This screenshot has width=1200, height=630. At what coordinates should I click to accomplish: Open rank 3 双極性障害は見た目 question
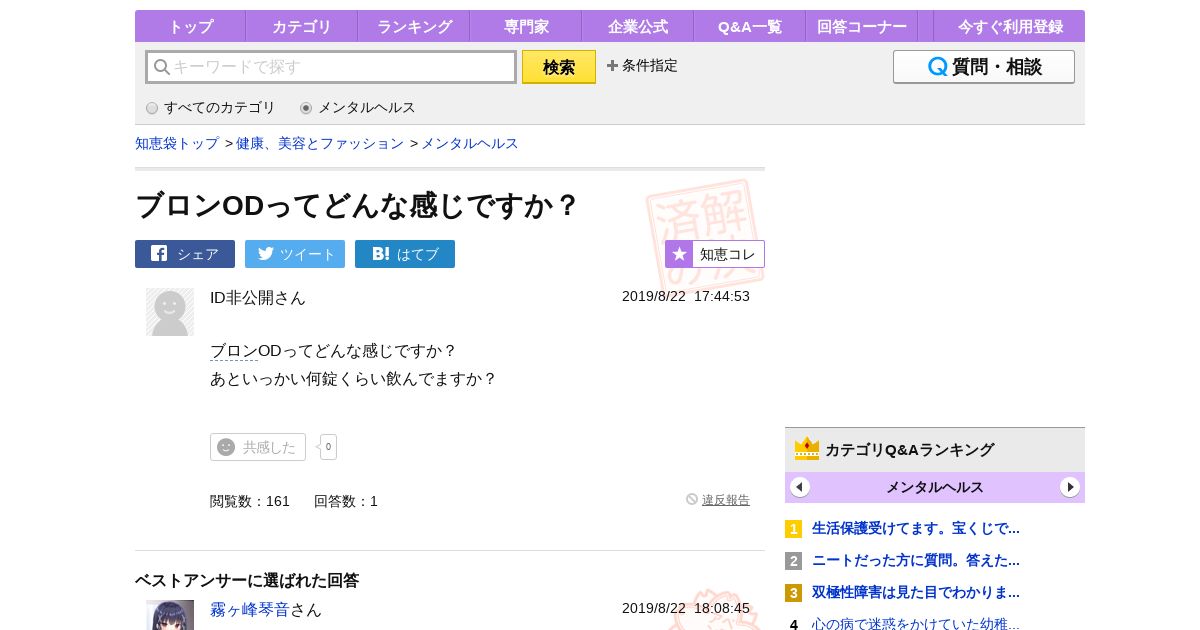(916, 592)
